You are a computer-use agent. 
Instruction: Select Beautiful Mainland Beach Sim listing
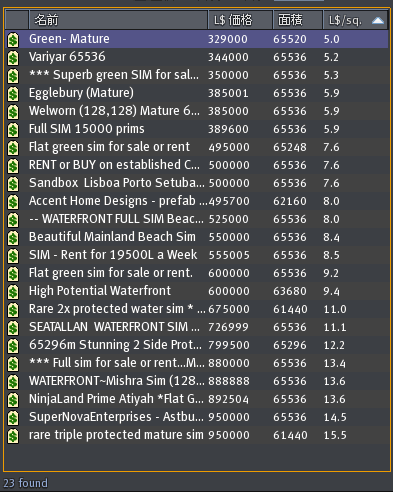click(197, 237)
